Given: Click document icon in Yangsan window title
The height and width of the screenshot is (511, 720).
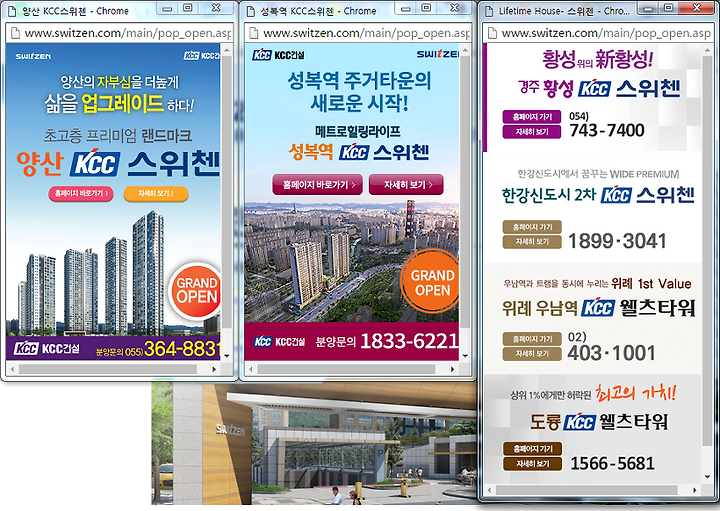Looking at the screenshot, I should coord(12,11).
